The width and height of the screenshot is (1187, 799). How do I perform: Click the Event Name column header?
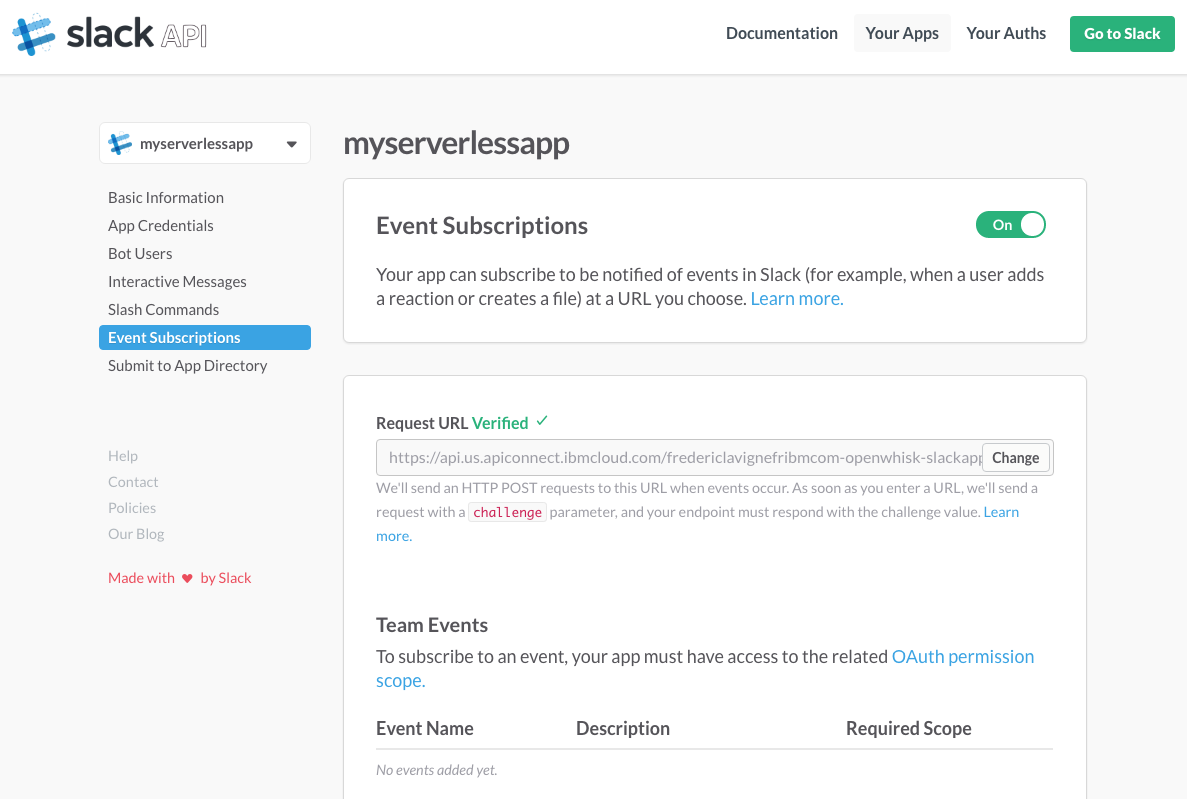425,729
